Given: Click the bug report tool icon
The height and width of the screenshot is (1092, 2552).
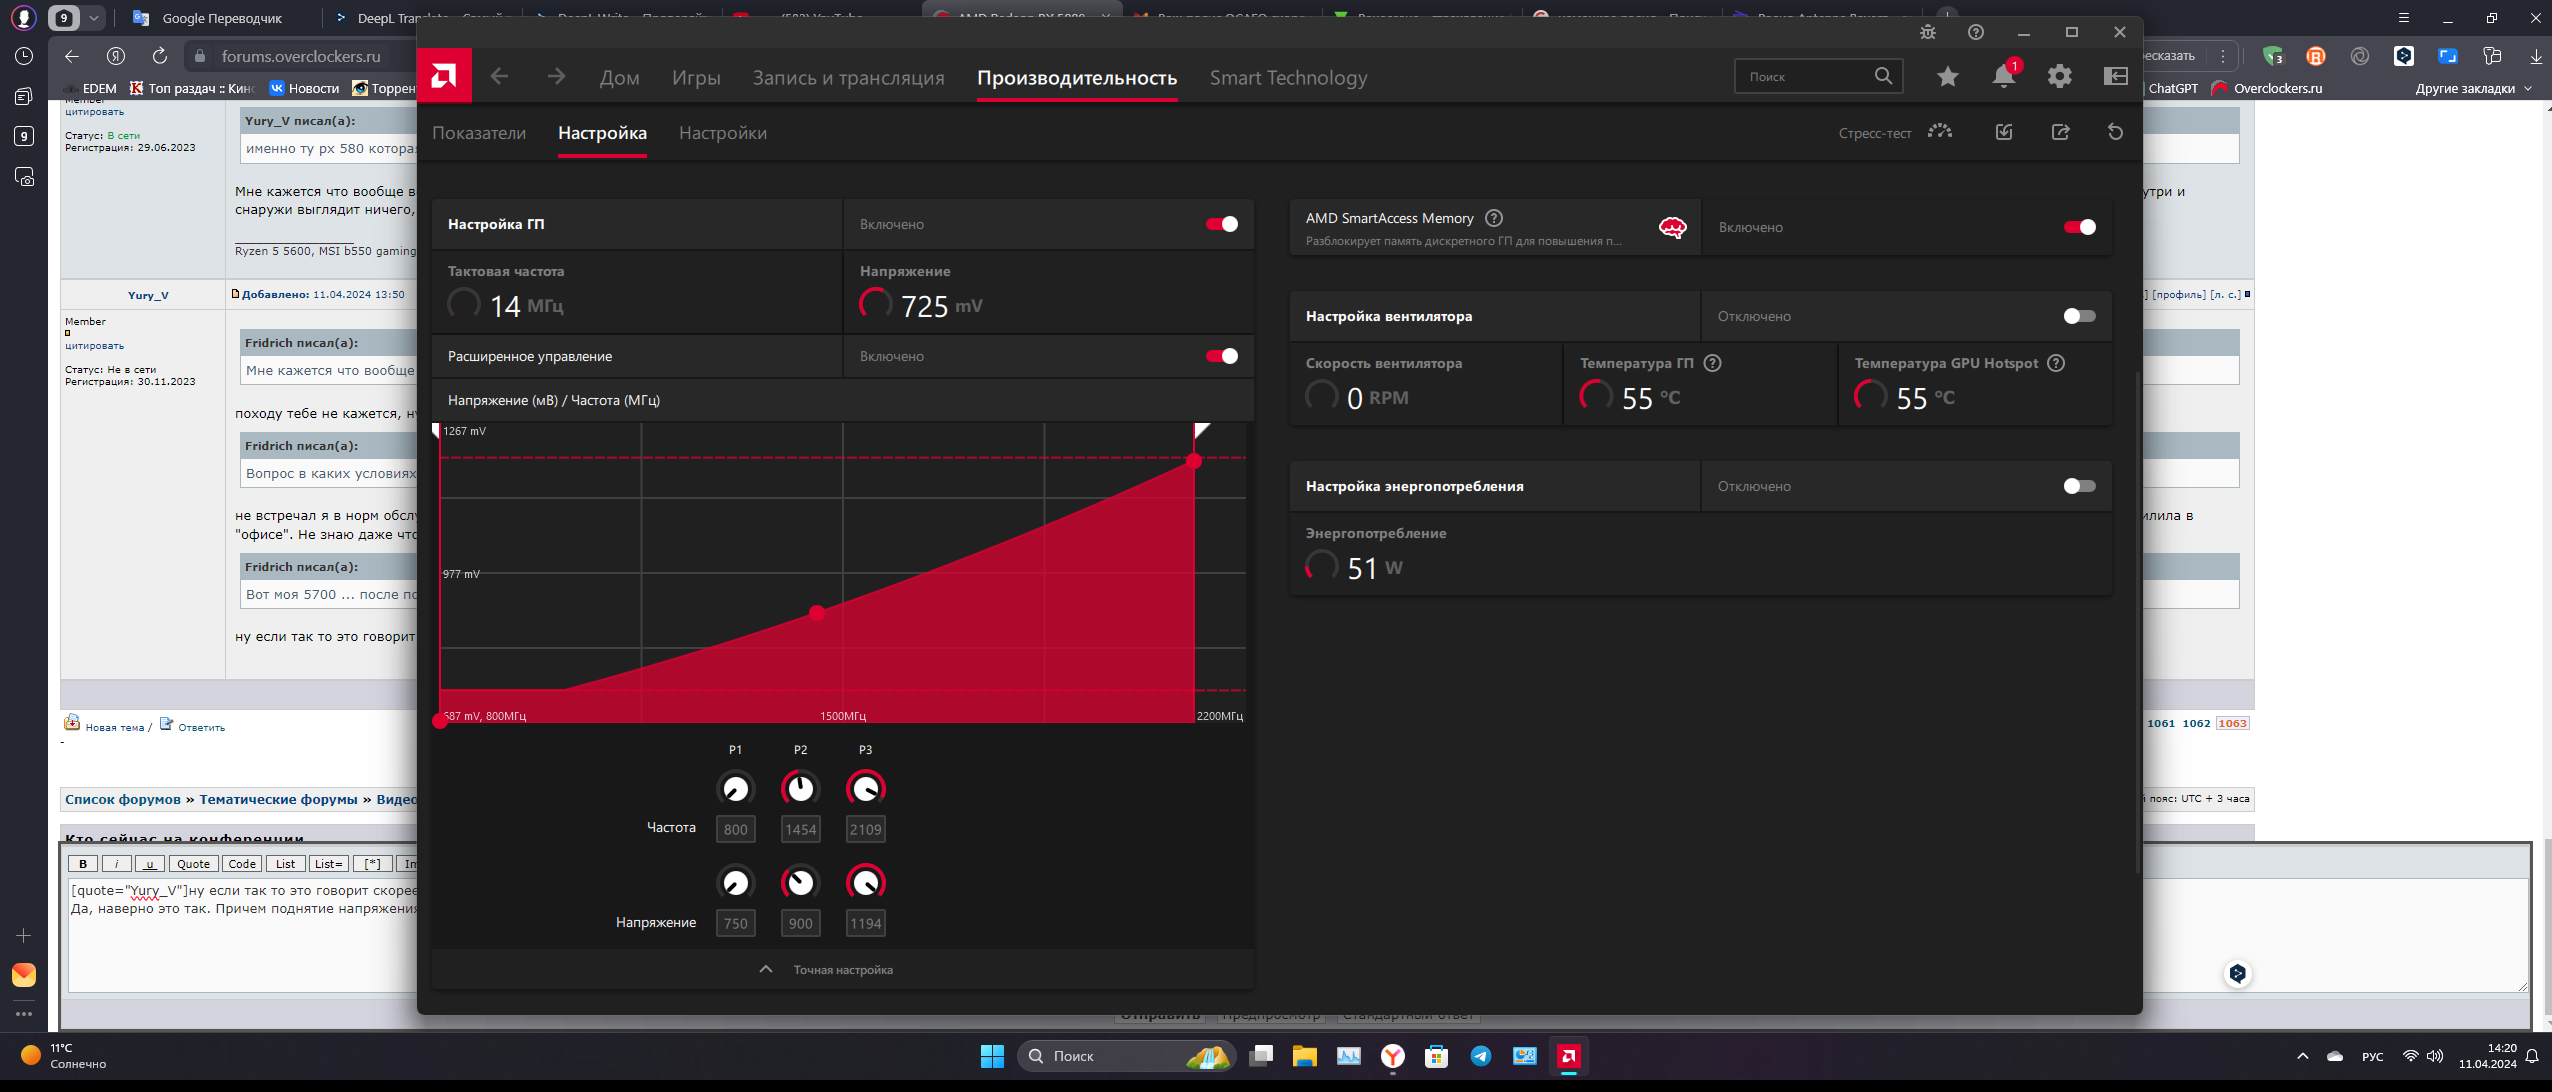Looking at the screenshot, I should click(1928, 32).
